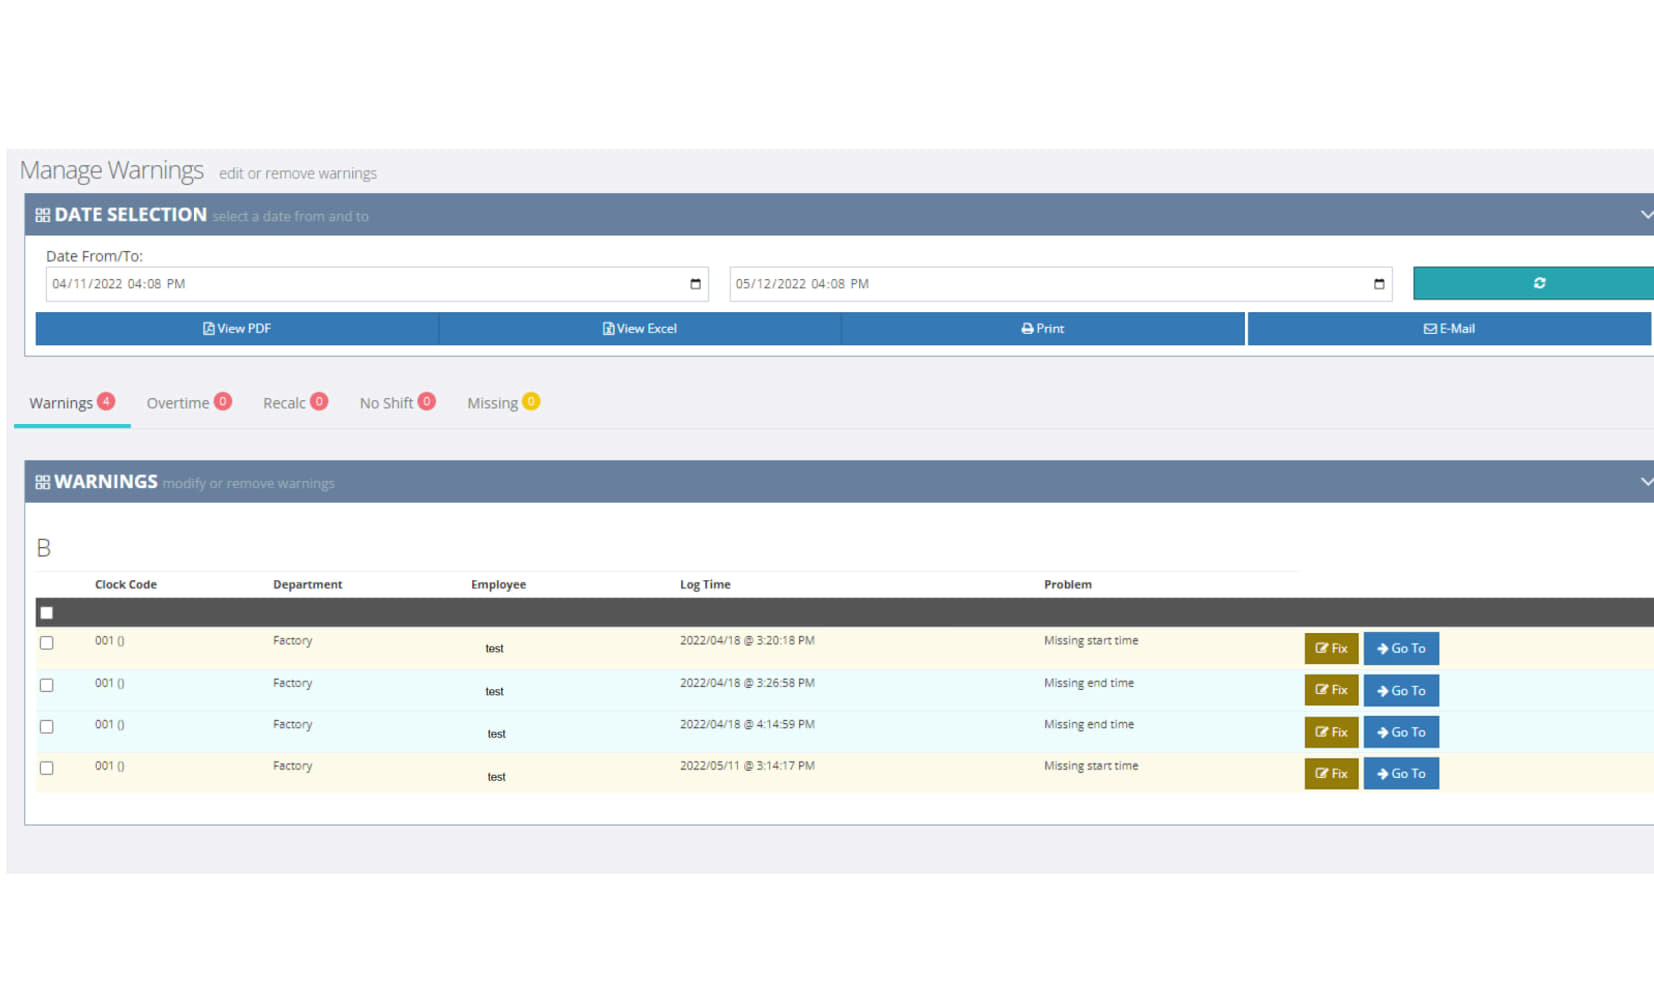
Task: Fix the 3:20:18 PM missing start time warning
Action: coord(1331,648)
